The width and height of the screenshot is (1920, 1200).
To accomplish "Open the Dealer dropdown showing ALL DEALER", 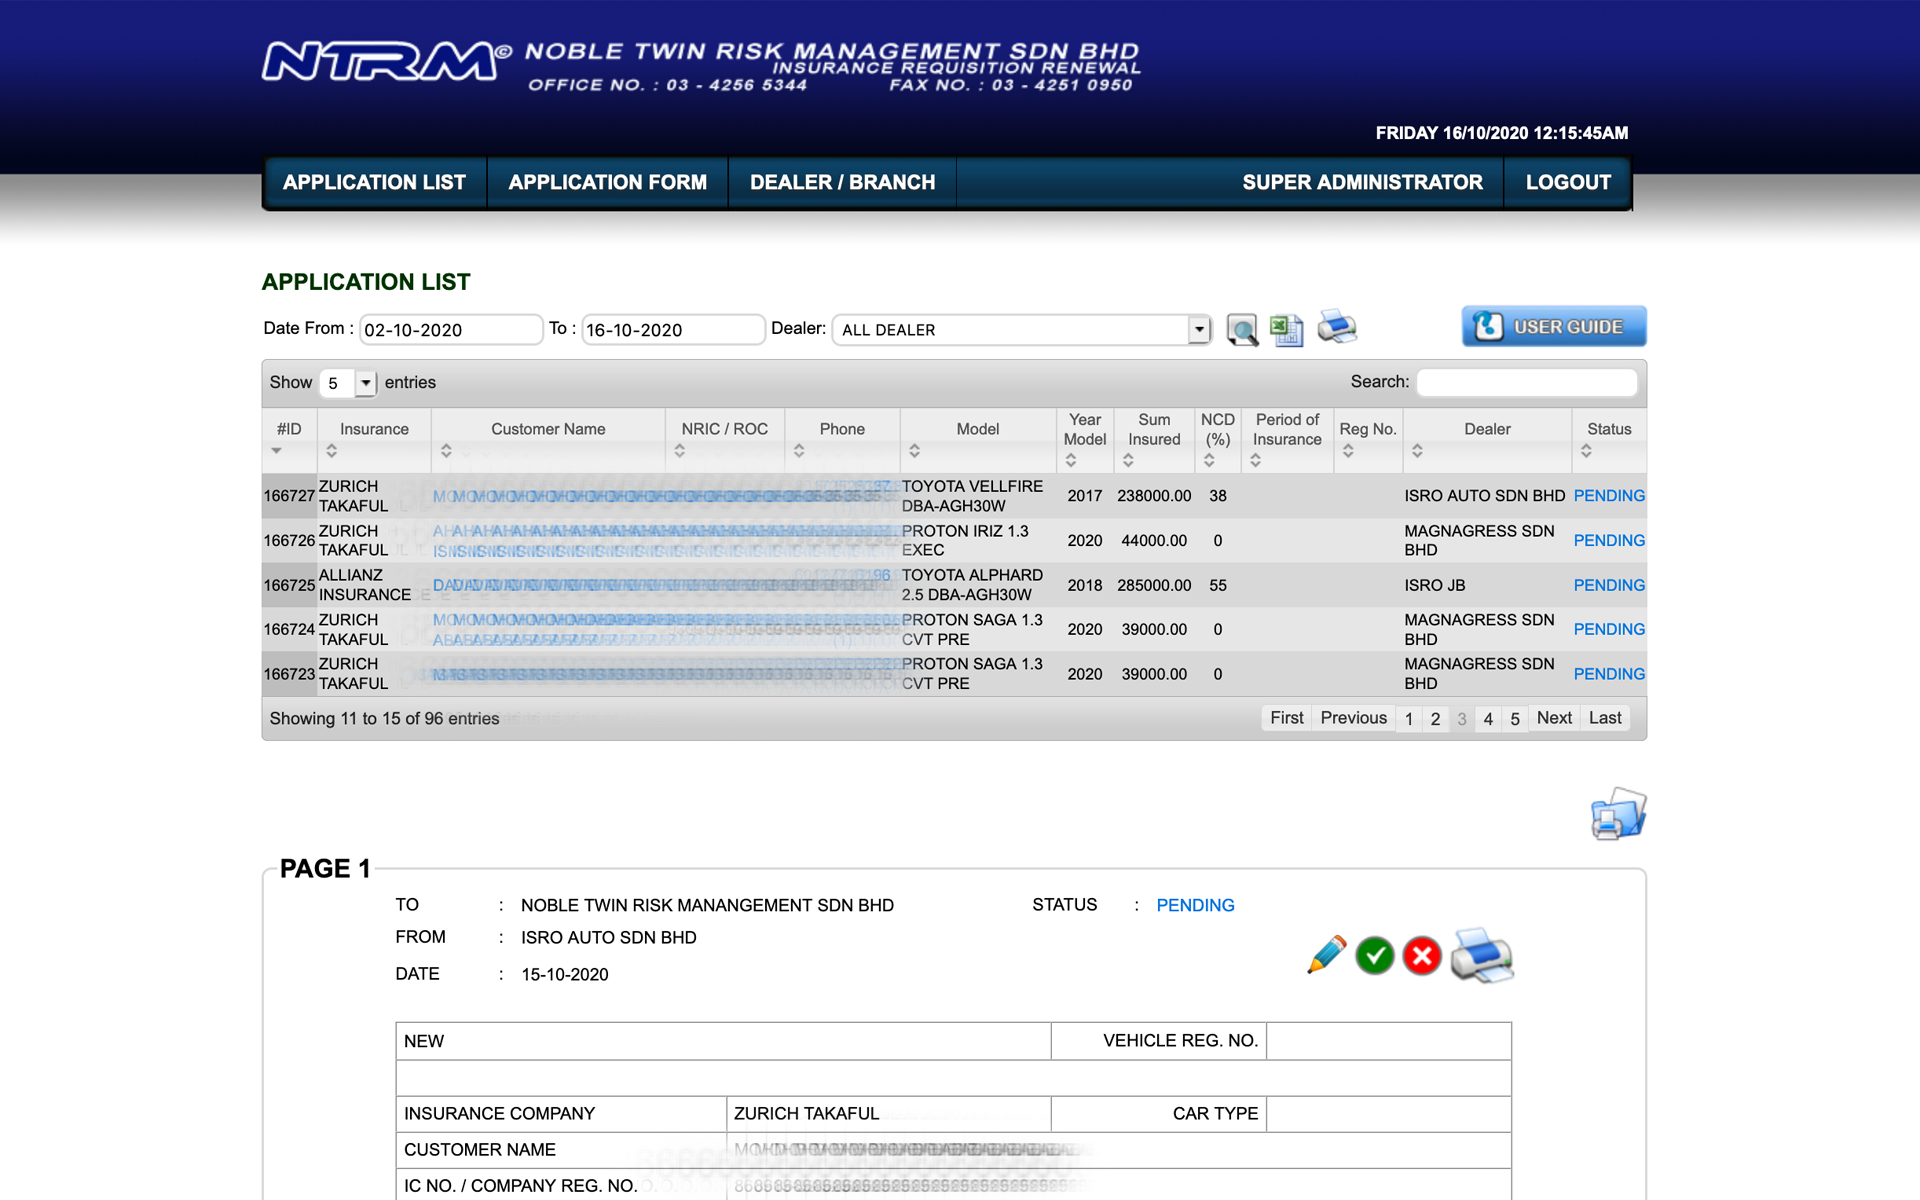I will pyautogui.click(x=1021, y=330).
